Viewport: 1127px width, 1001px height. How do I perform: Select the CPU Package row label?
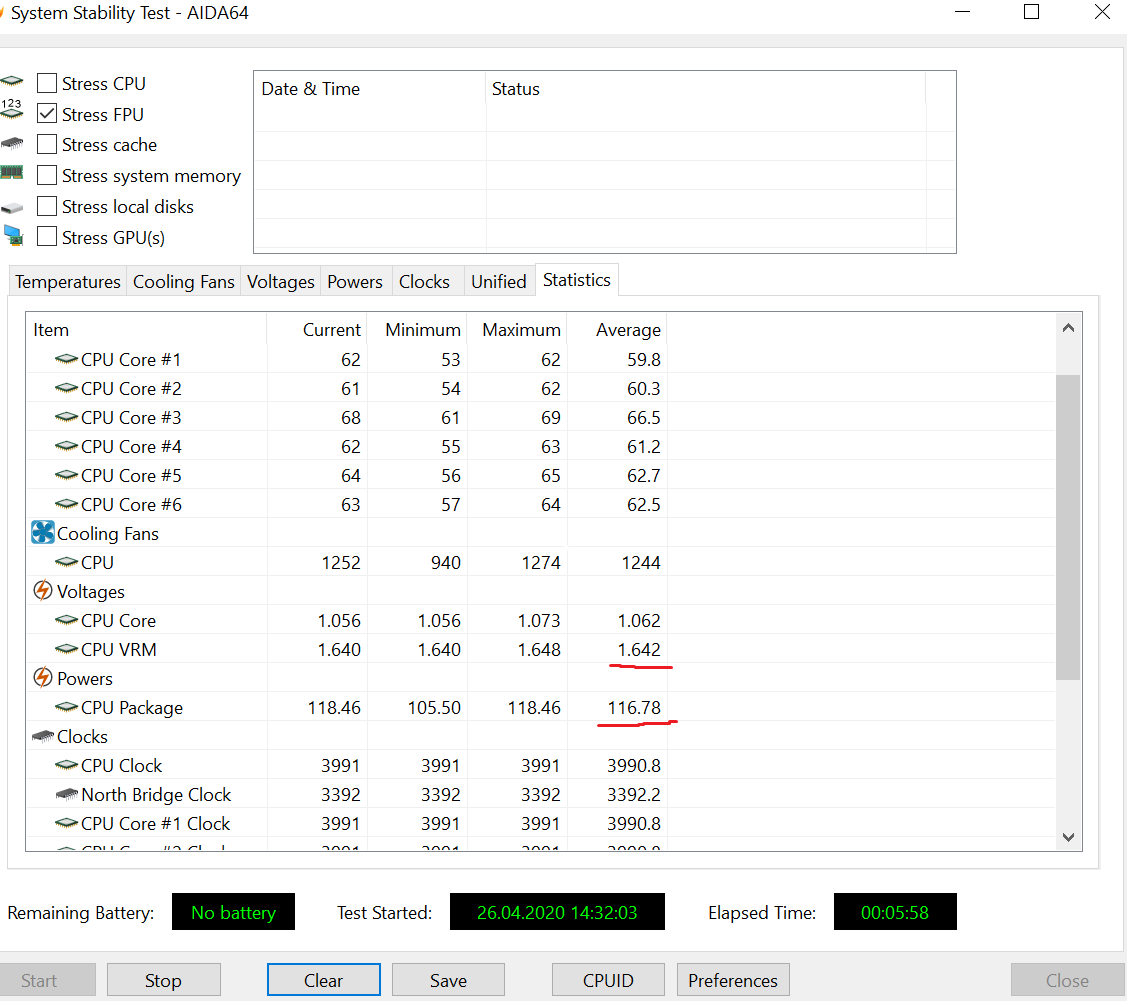[x=132, y=708]
